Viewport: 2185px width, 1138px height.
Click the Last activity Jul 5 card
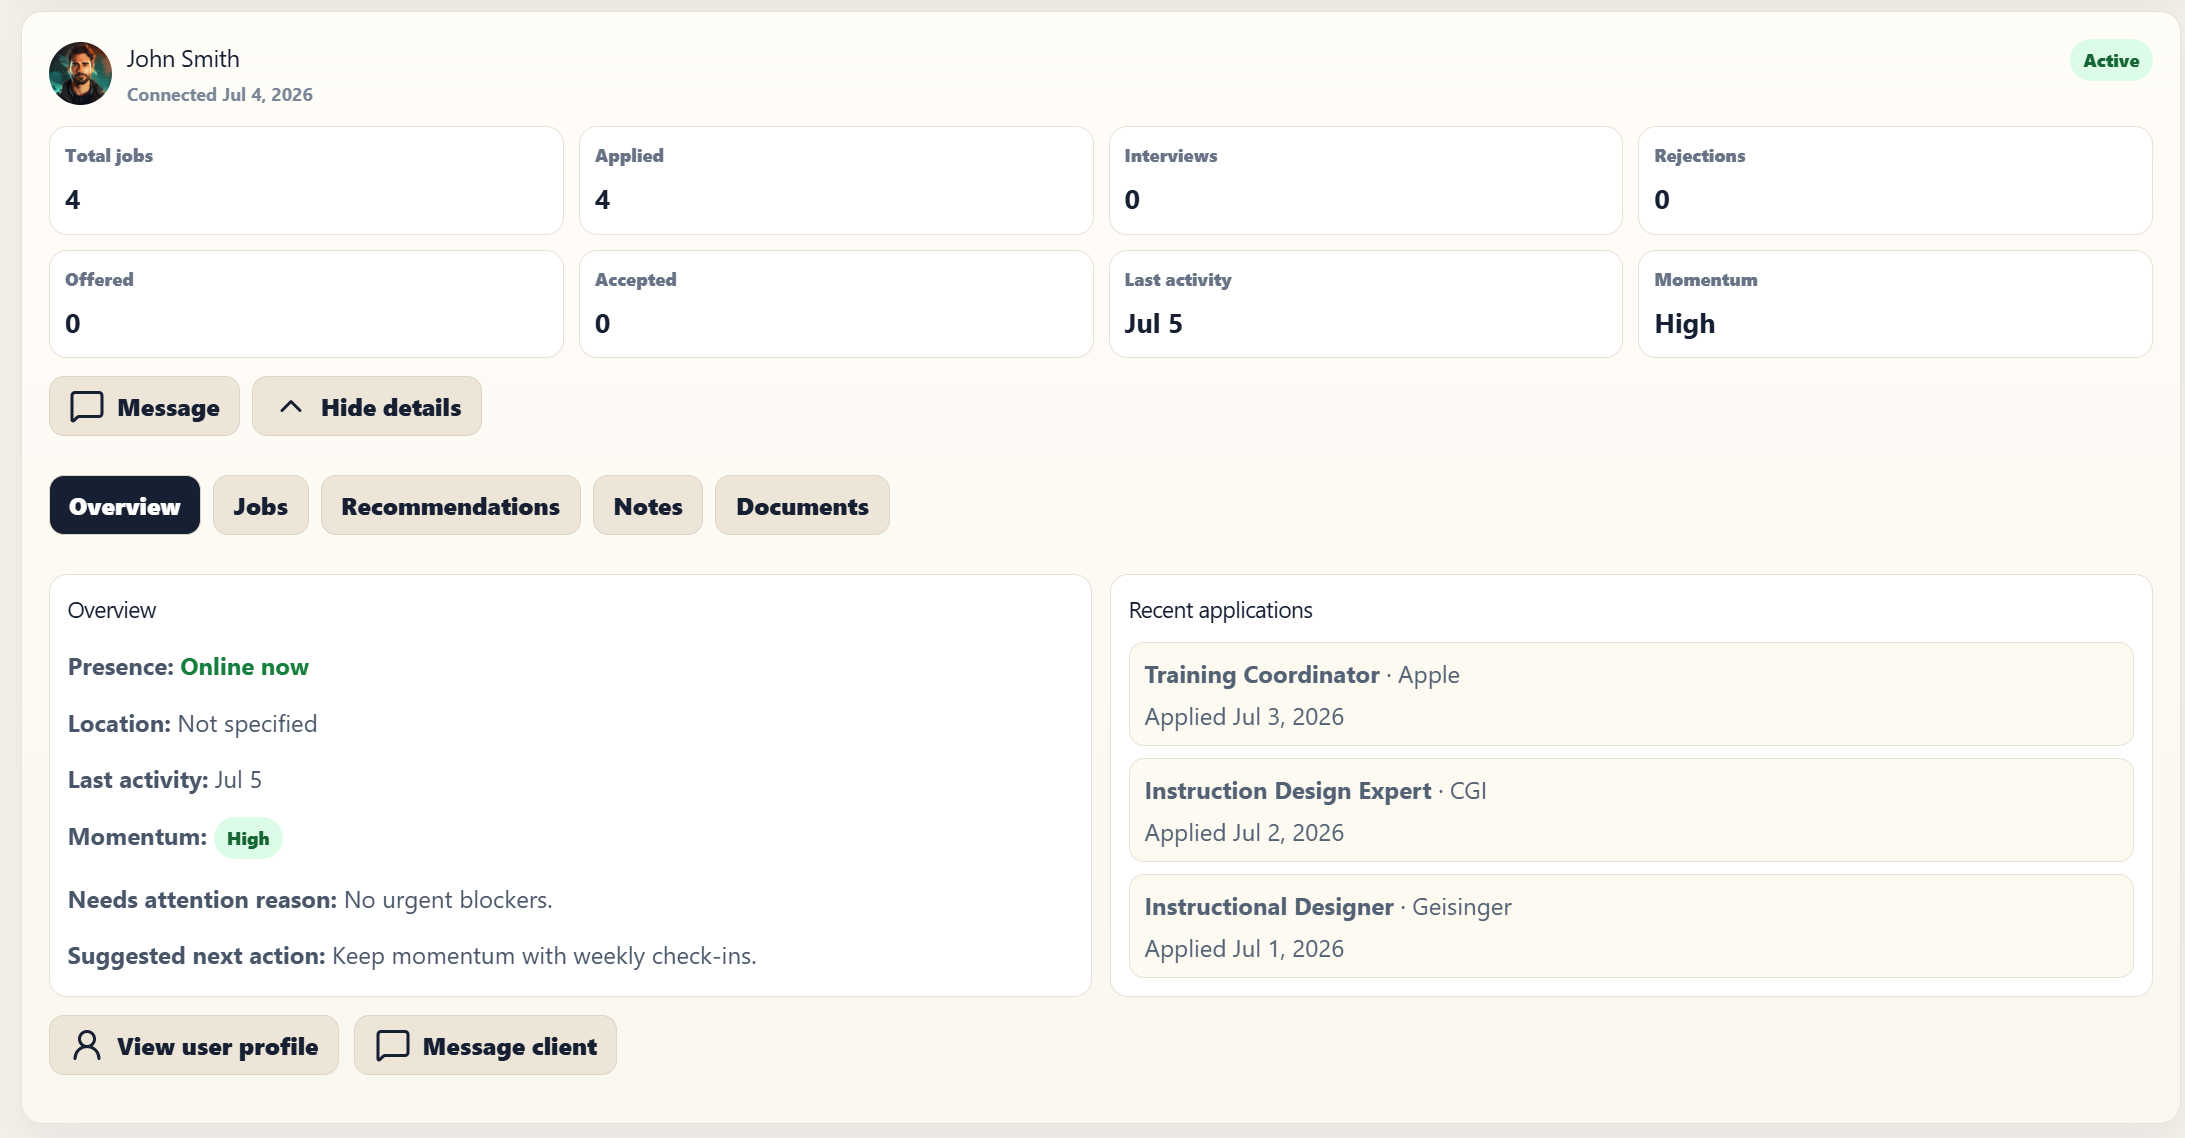[x=1366, y=304]
